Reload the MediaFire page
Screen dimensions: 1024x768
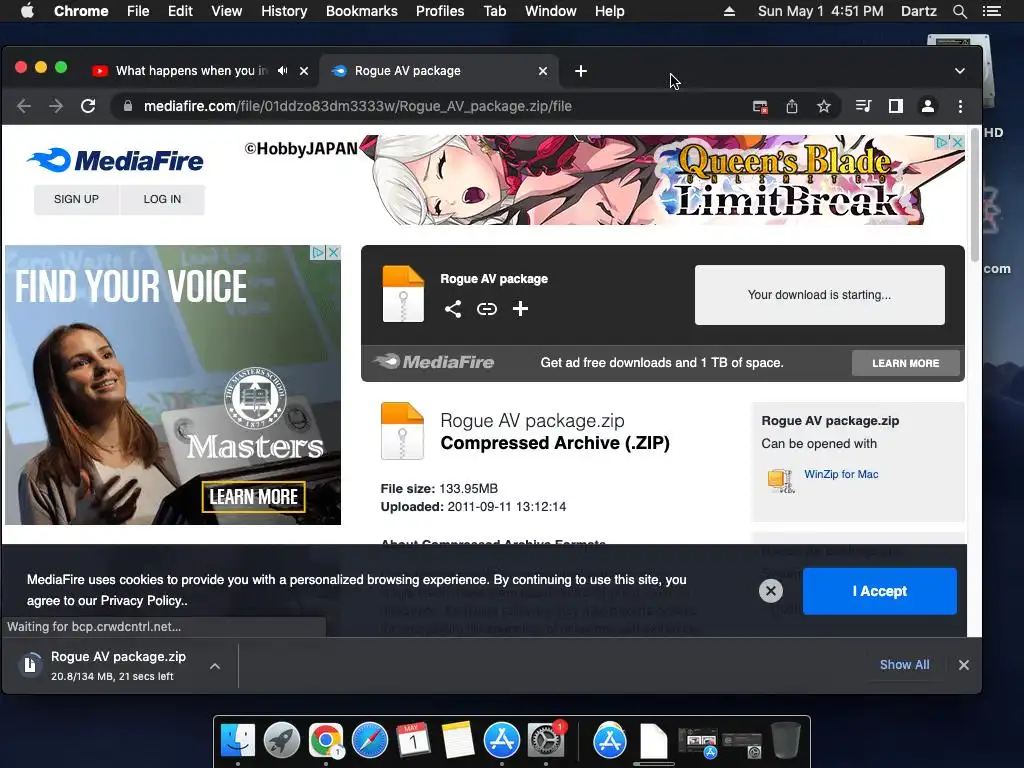[88, 106]
